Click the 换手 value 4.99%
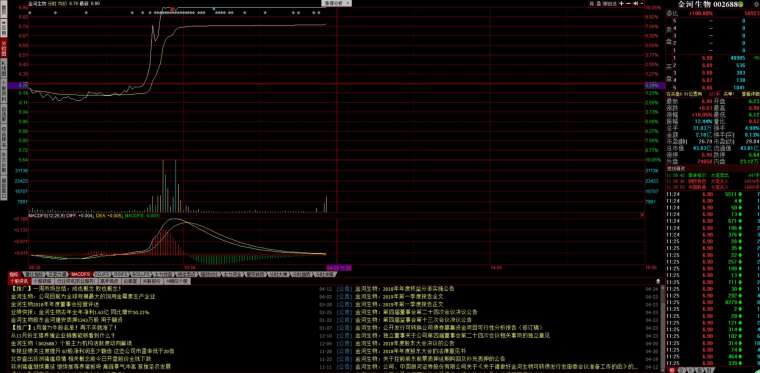Screen dimensions: 760x373 click(x=752, y=128)
